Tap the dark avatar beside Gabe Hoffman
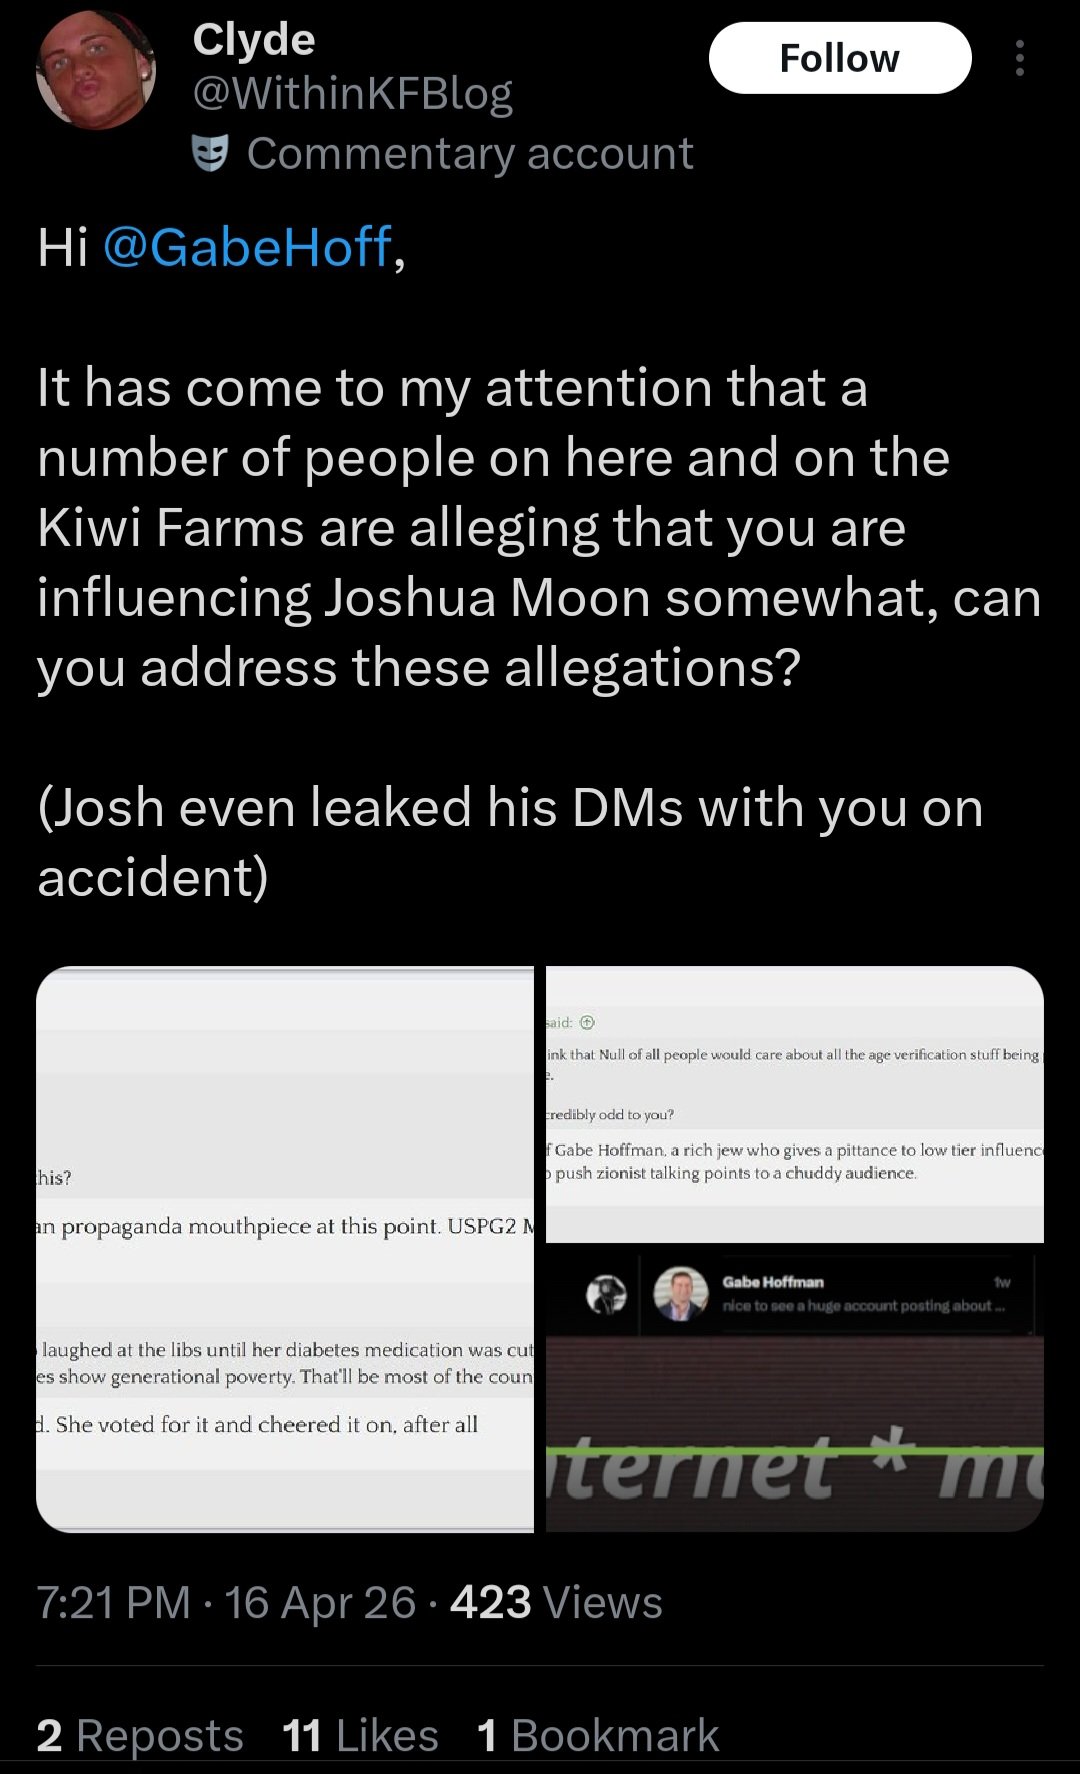The width and height of the screenshot is (1080, 1774). [x=606, y=1294]
